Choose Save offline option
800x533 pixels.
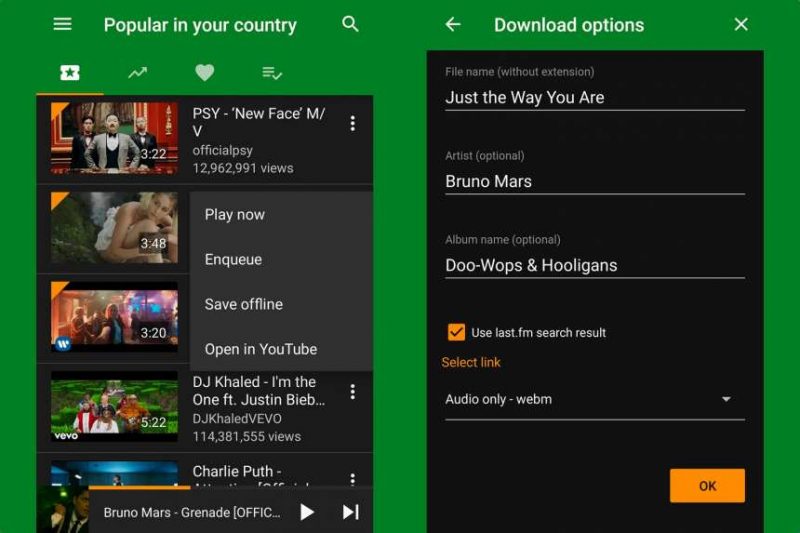(x=244, y=304)
